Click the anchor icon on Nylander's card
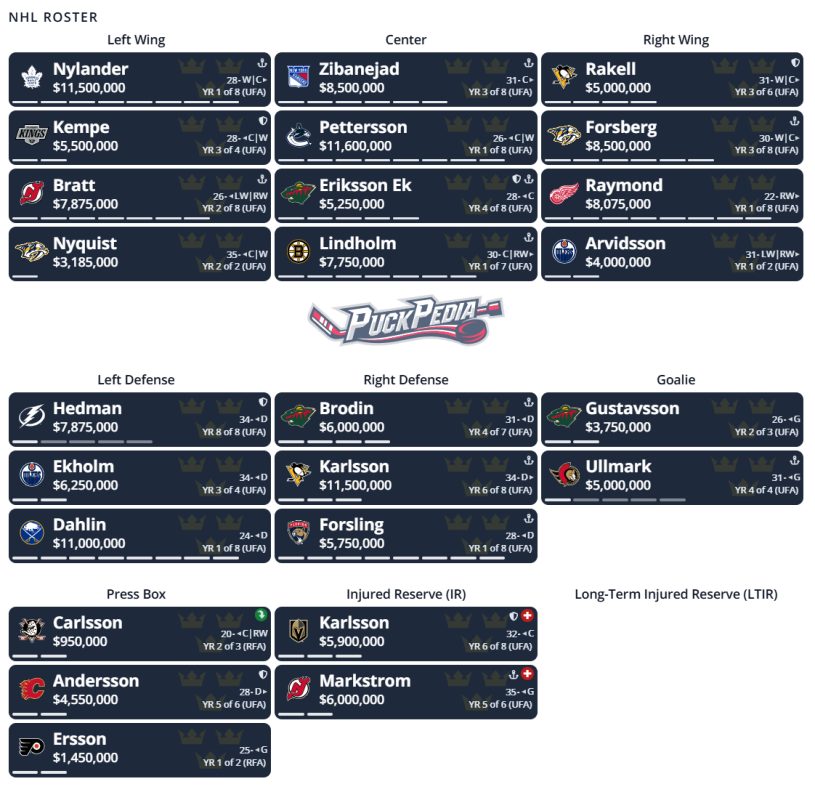 coord(262,63)
